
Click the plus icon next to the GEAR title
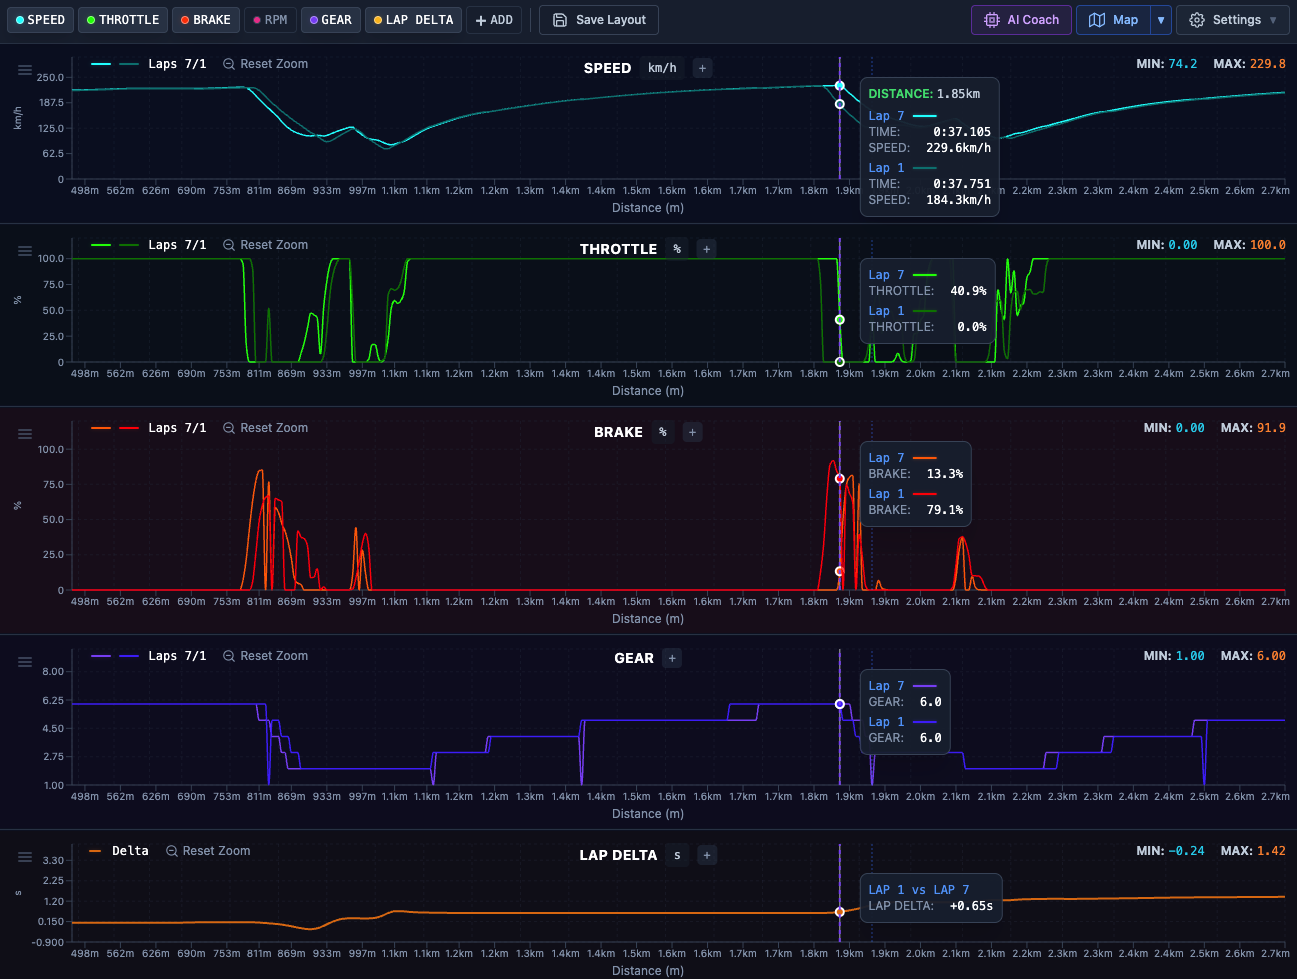672,659
